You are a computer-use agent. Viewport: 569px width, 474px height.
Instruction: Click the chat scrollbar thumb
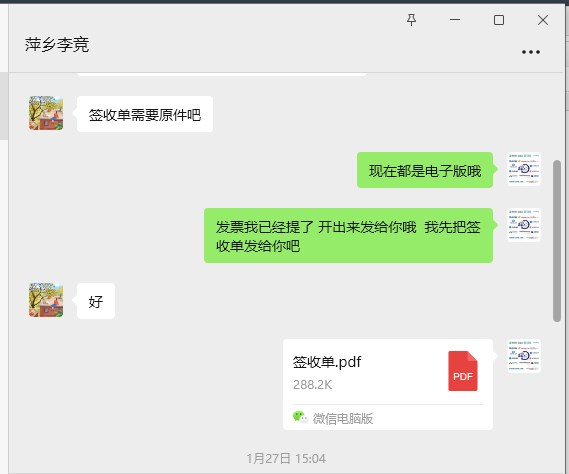point(557,241)
